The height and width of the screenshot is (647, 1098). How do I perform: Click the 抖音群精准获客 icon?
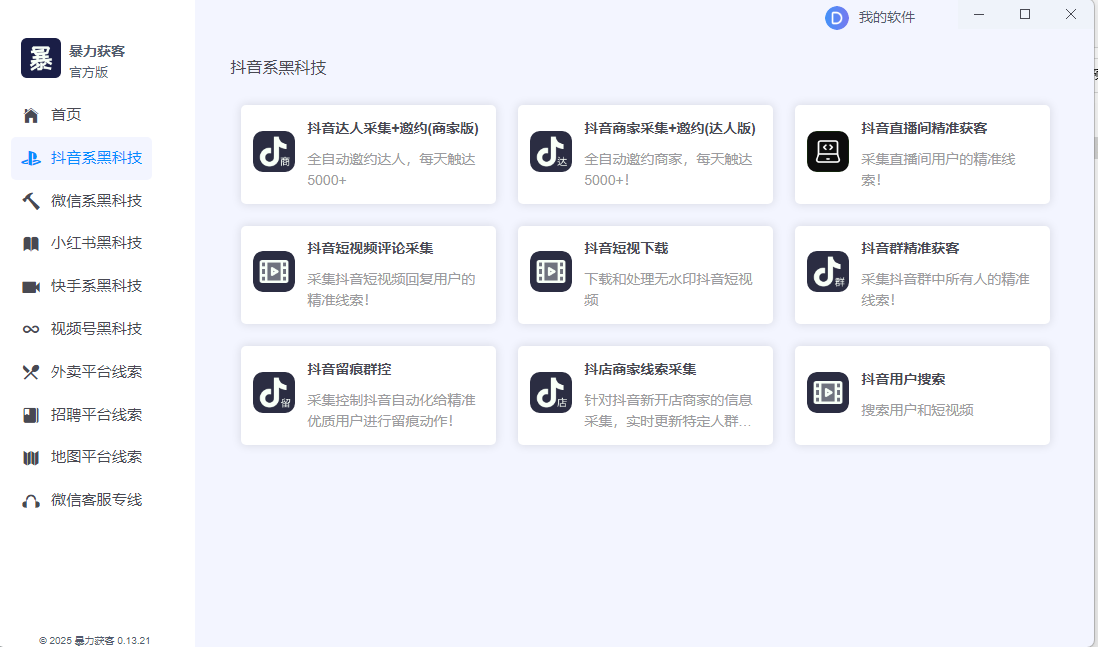[x=827, y=272]
